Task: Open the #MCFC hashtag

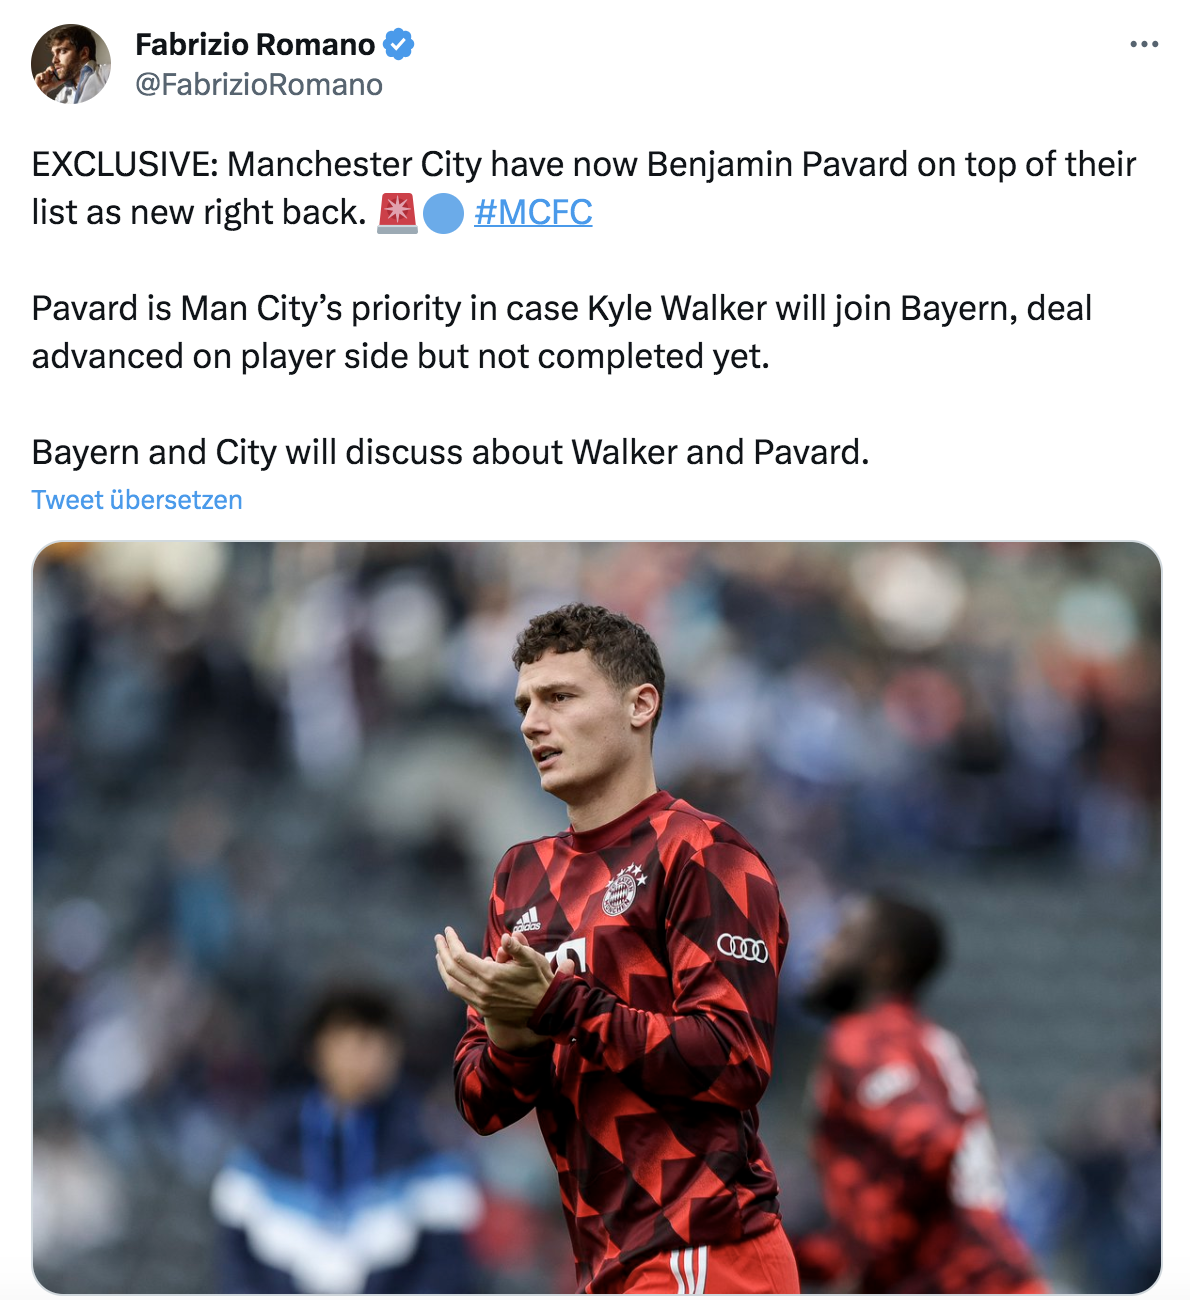Action: (x=533, y=212)
